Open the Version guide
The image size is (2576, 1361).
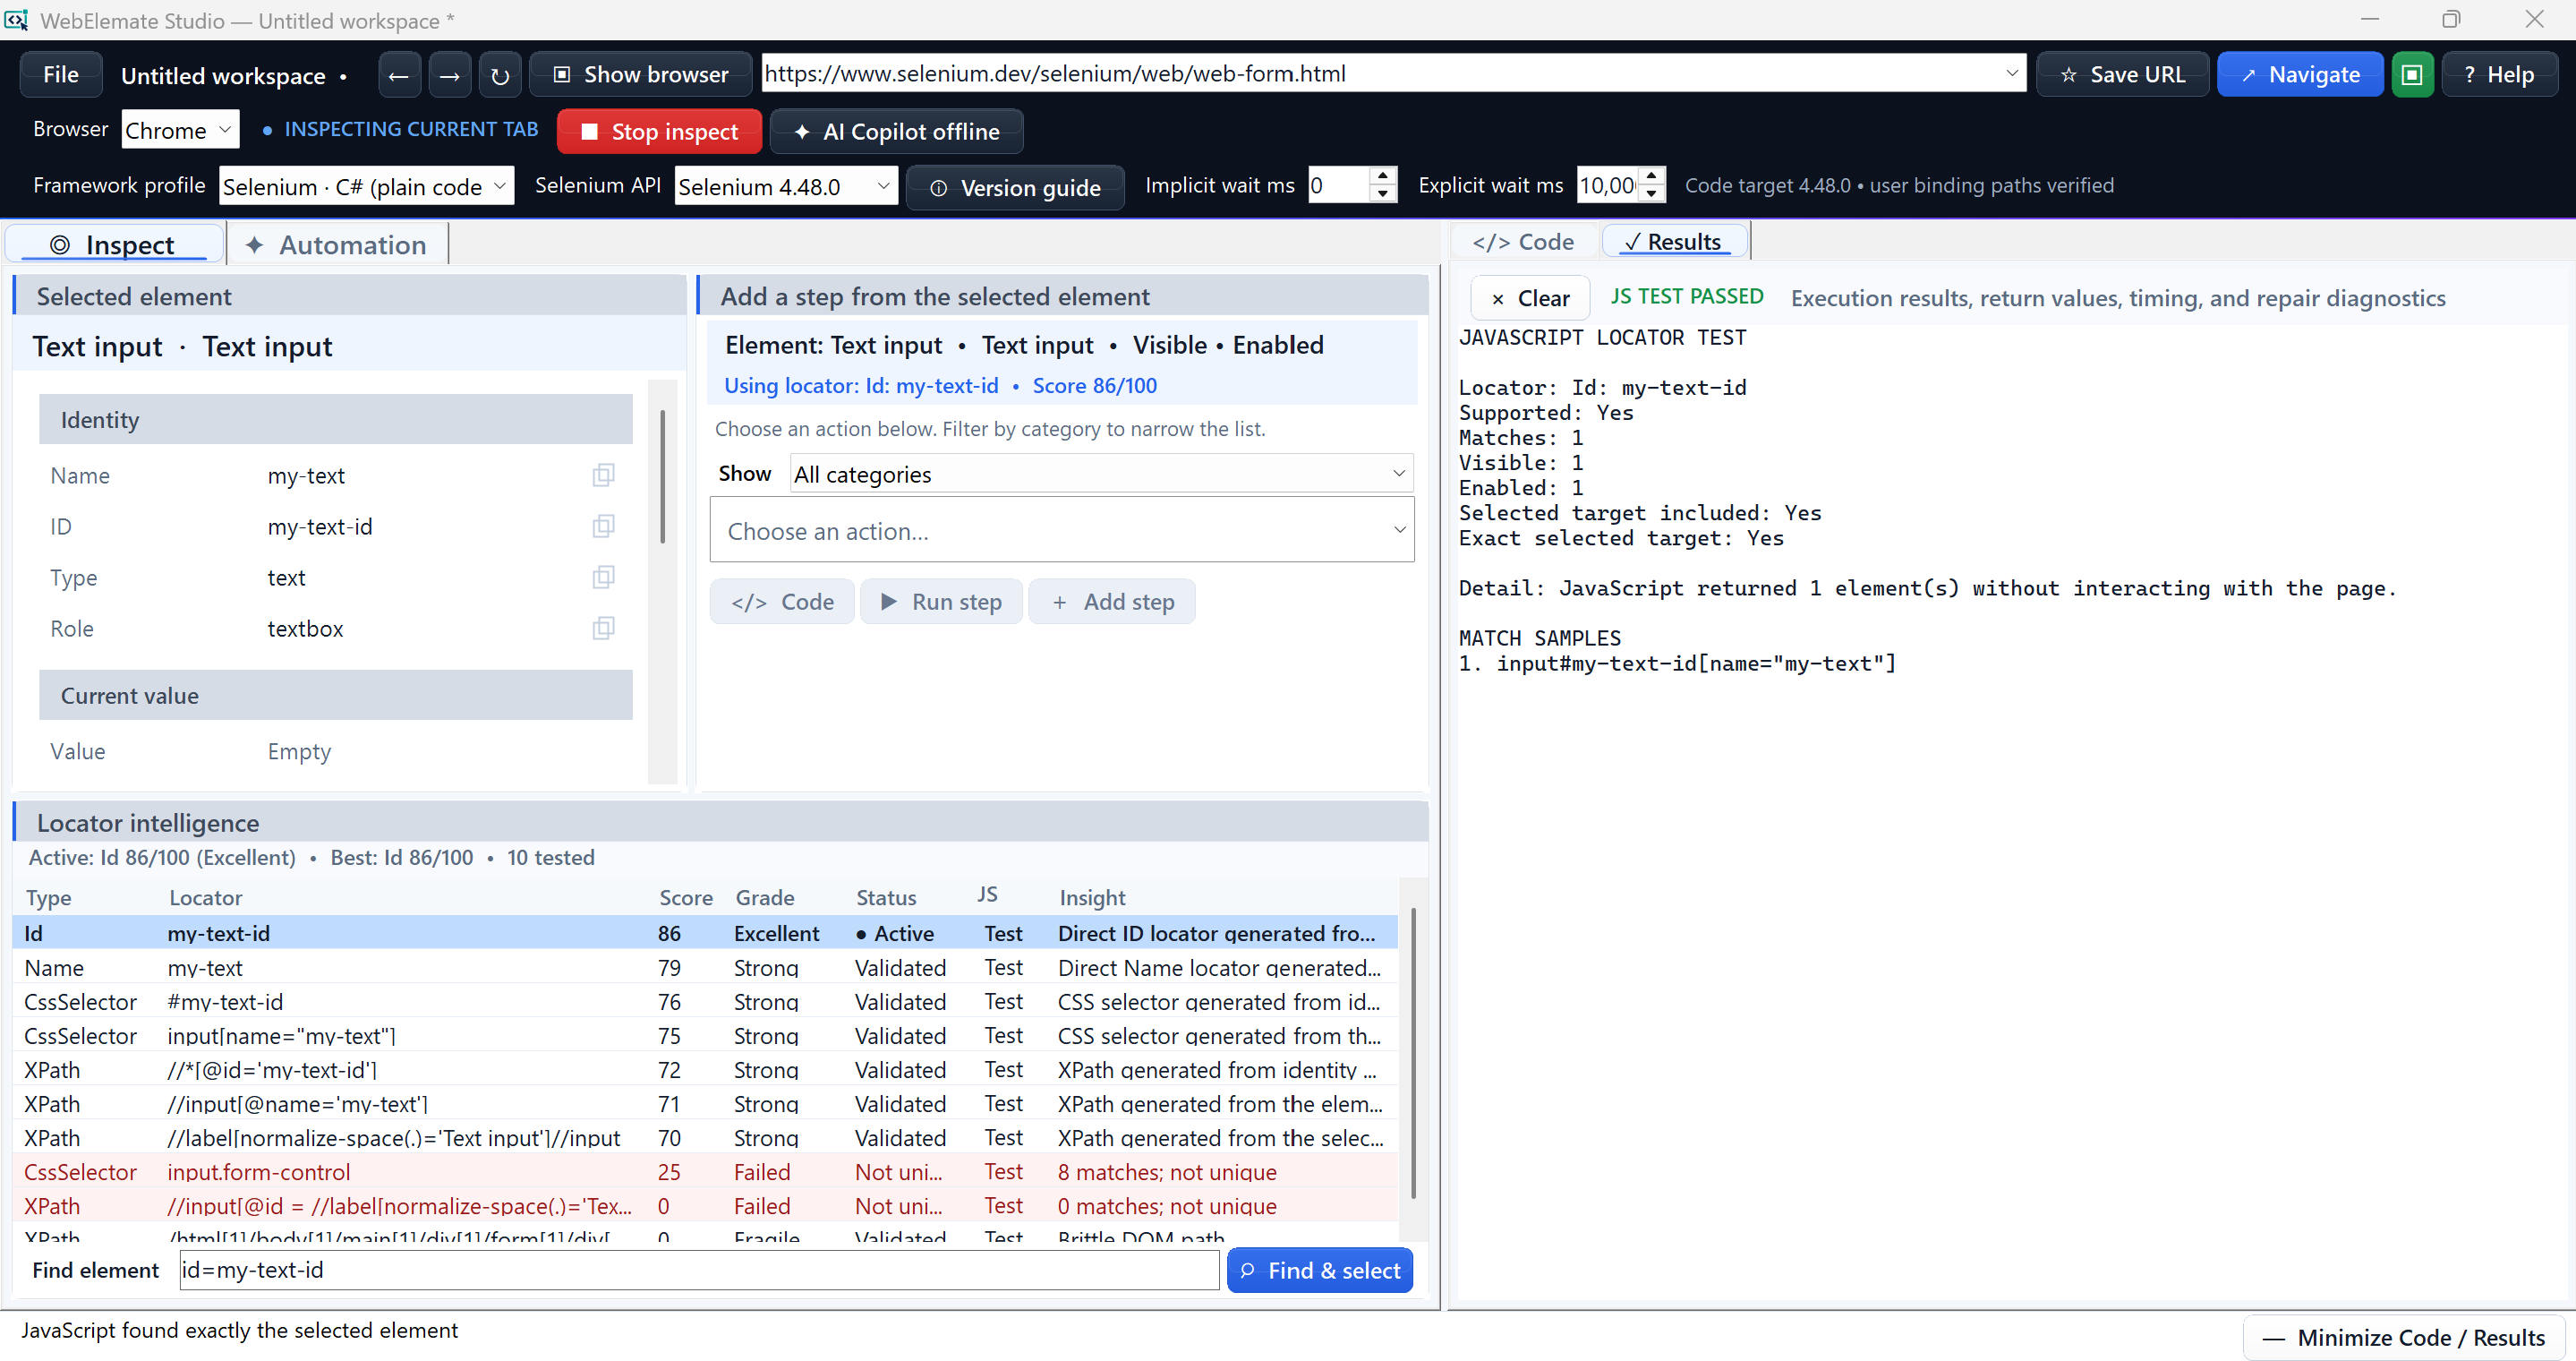[x=1015, y=187]
